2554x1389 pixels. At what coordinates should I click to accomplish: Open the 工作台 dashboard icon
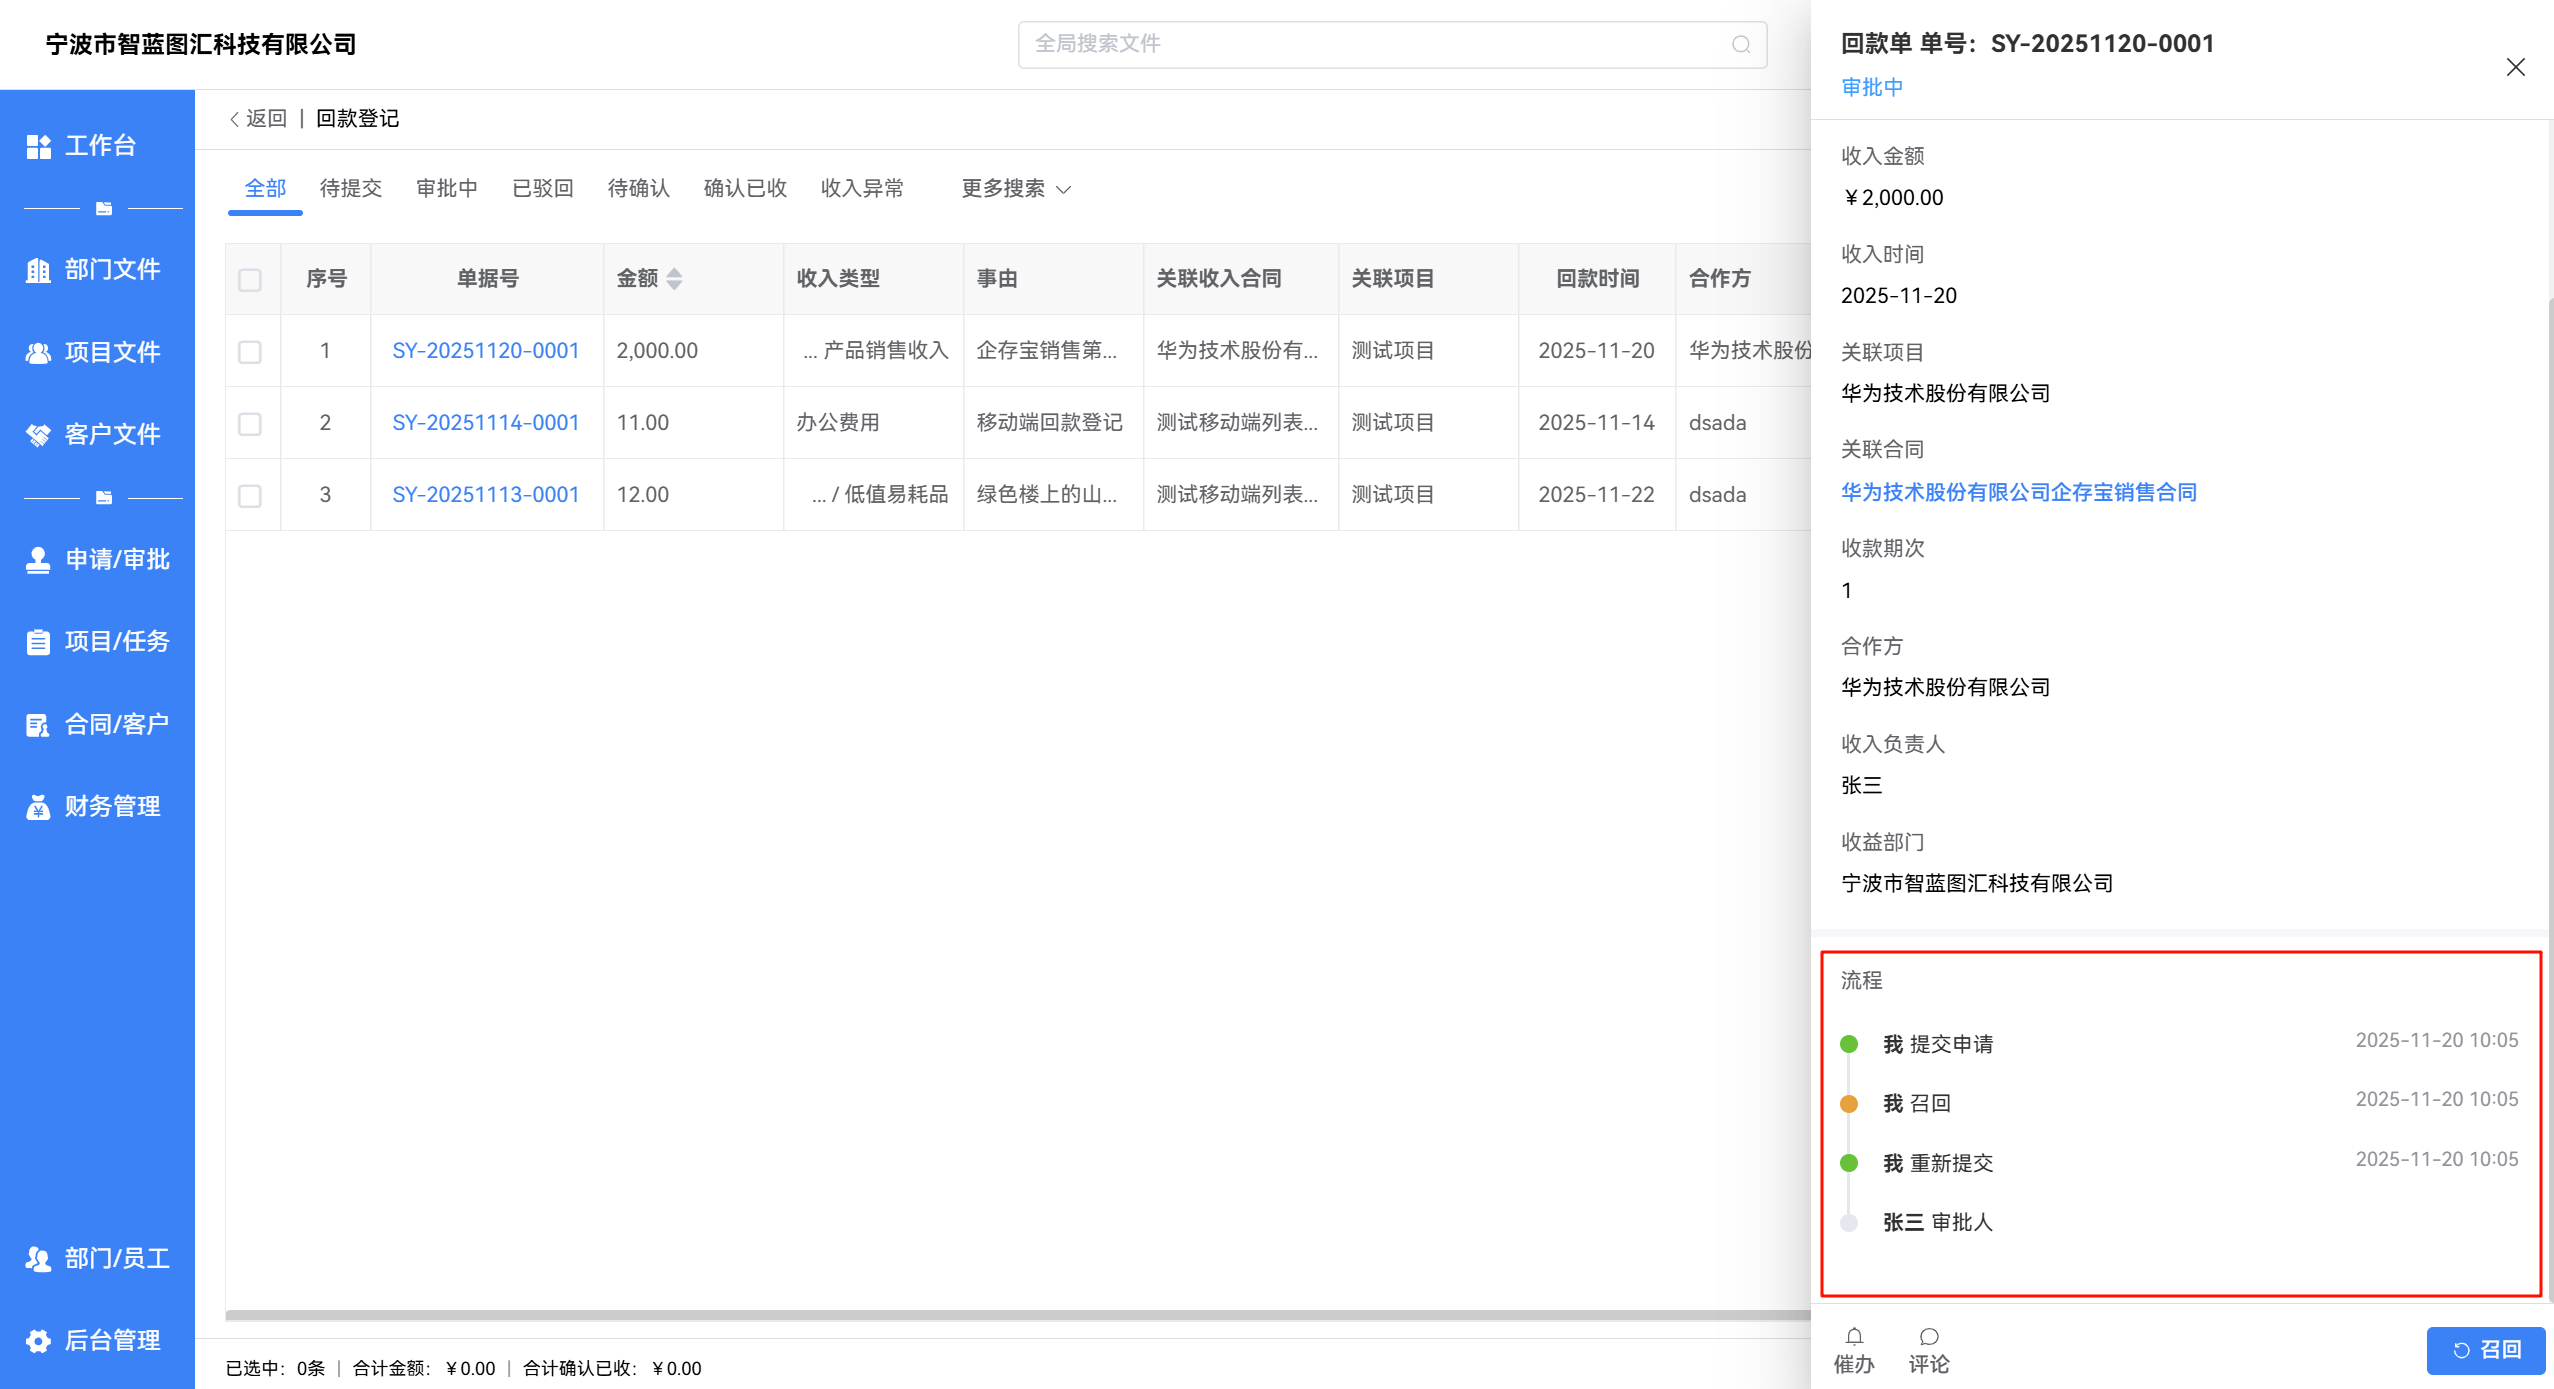pyautogui.click(x=38, y=146)
